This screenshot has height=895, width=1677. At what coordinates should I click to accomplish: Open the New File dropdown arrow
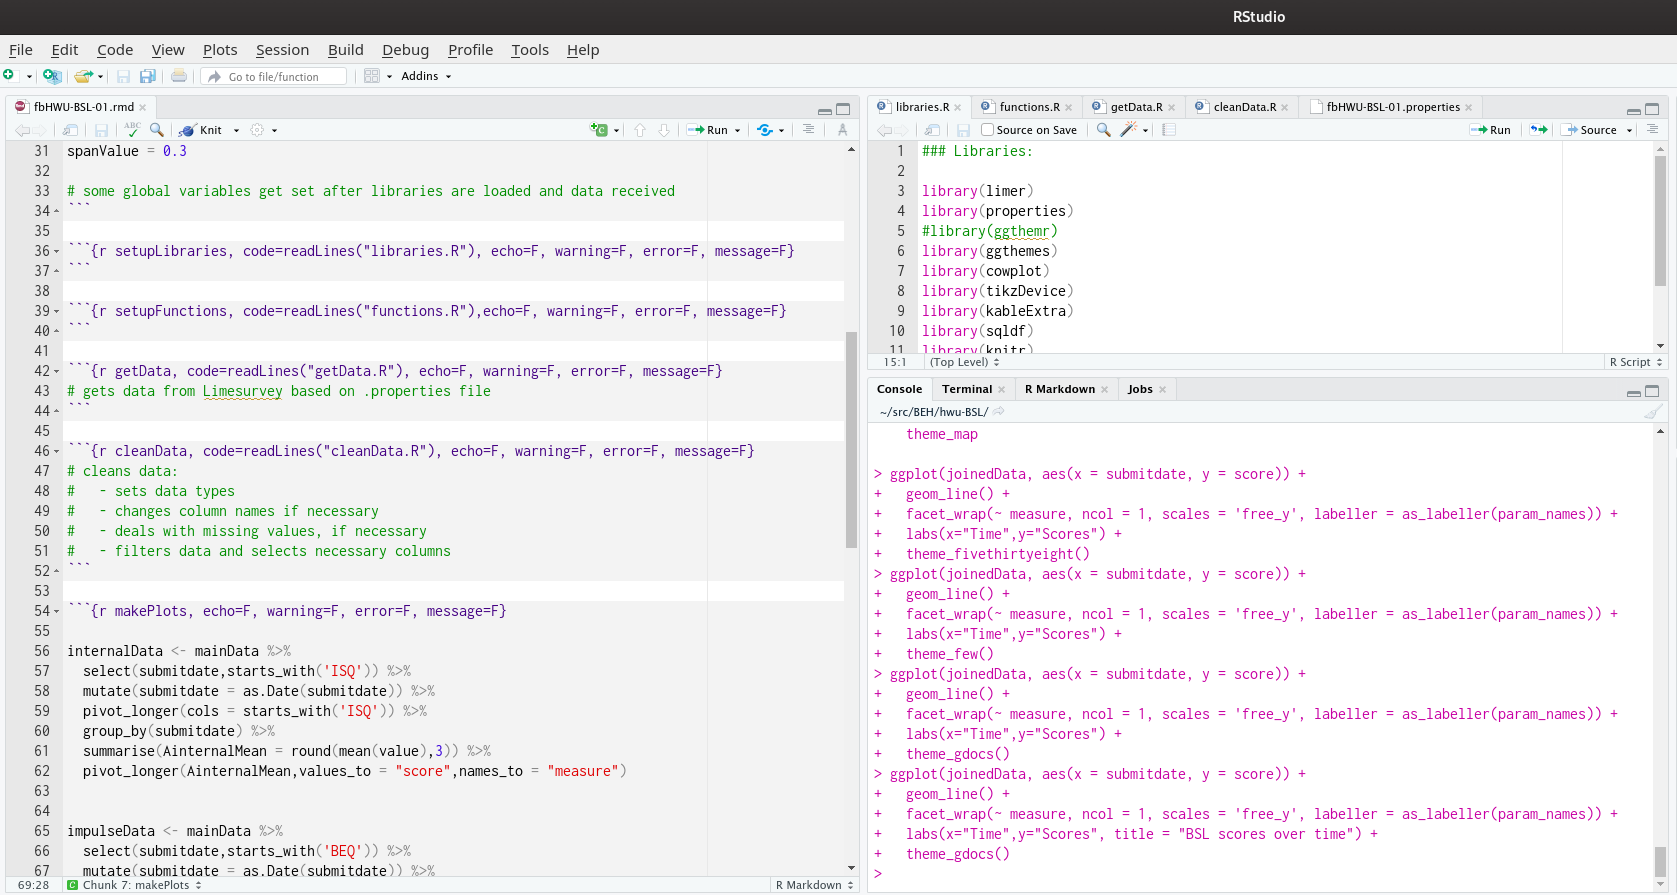coord(29,77)
